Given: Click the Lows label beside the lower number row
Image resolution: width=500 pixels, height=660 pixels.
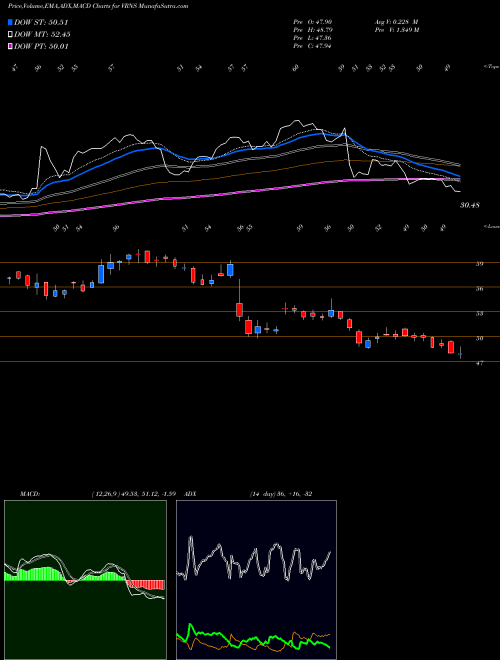Looking at the screenshot, I should click(x=491, y=227).
